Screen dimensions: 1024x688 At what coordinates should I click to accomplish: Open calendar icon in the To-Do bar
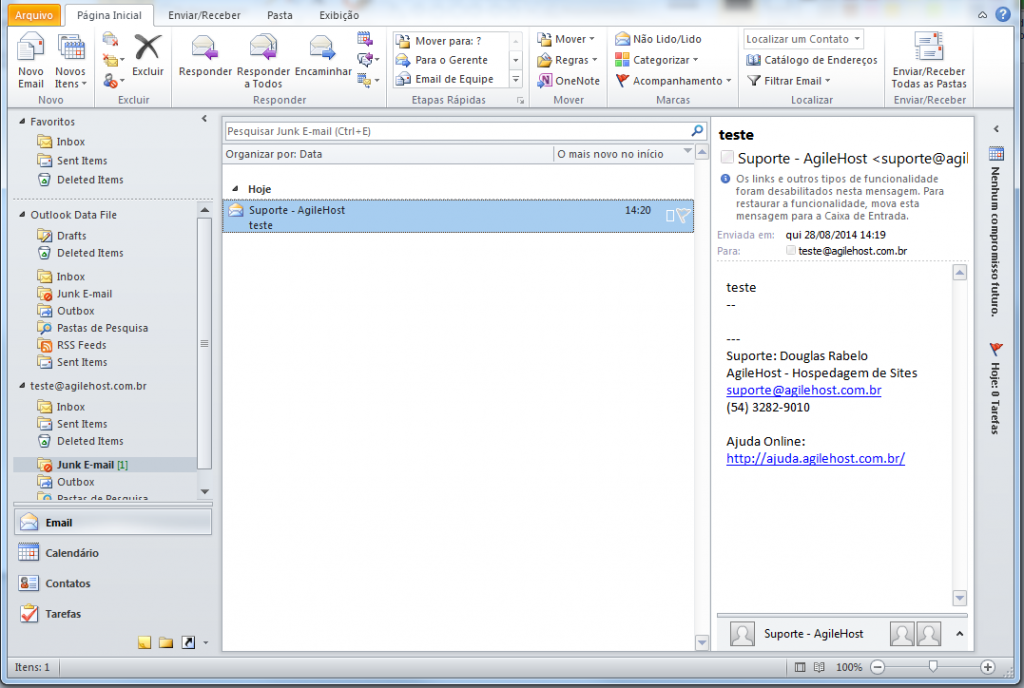(x=996, y=154)
